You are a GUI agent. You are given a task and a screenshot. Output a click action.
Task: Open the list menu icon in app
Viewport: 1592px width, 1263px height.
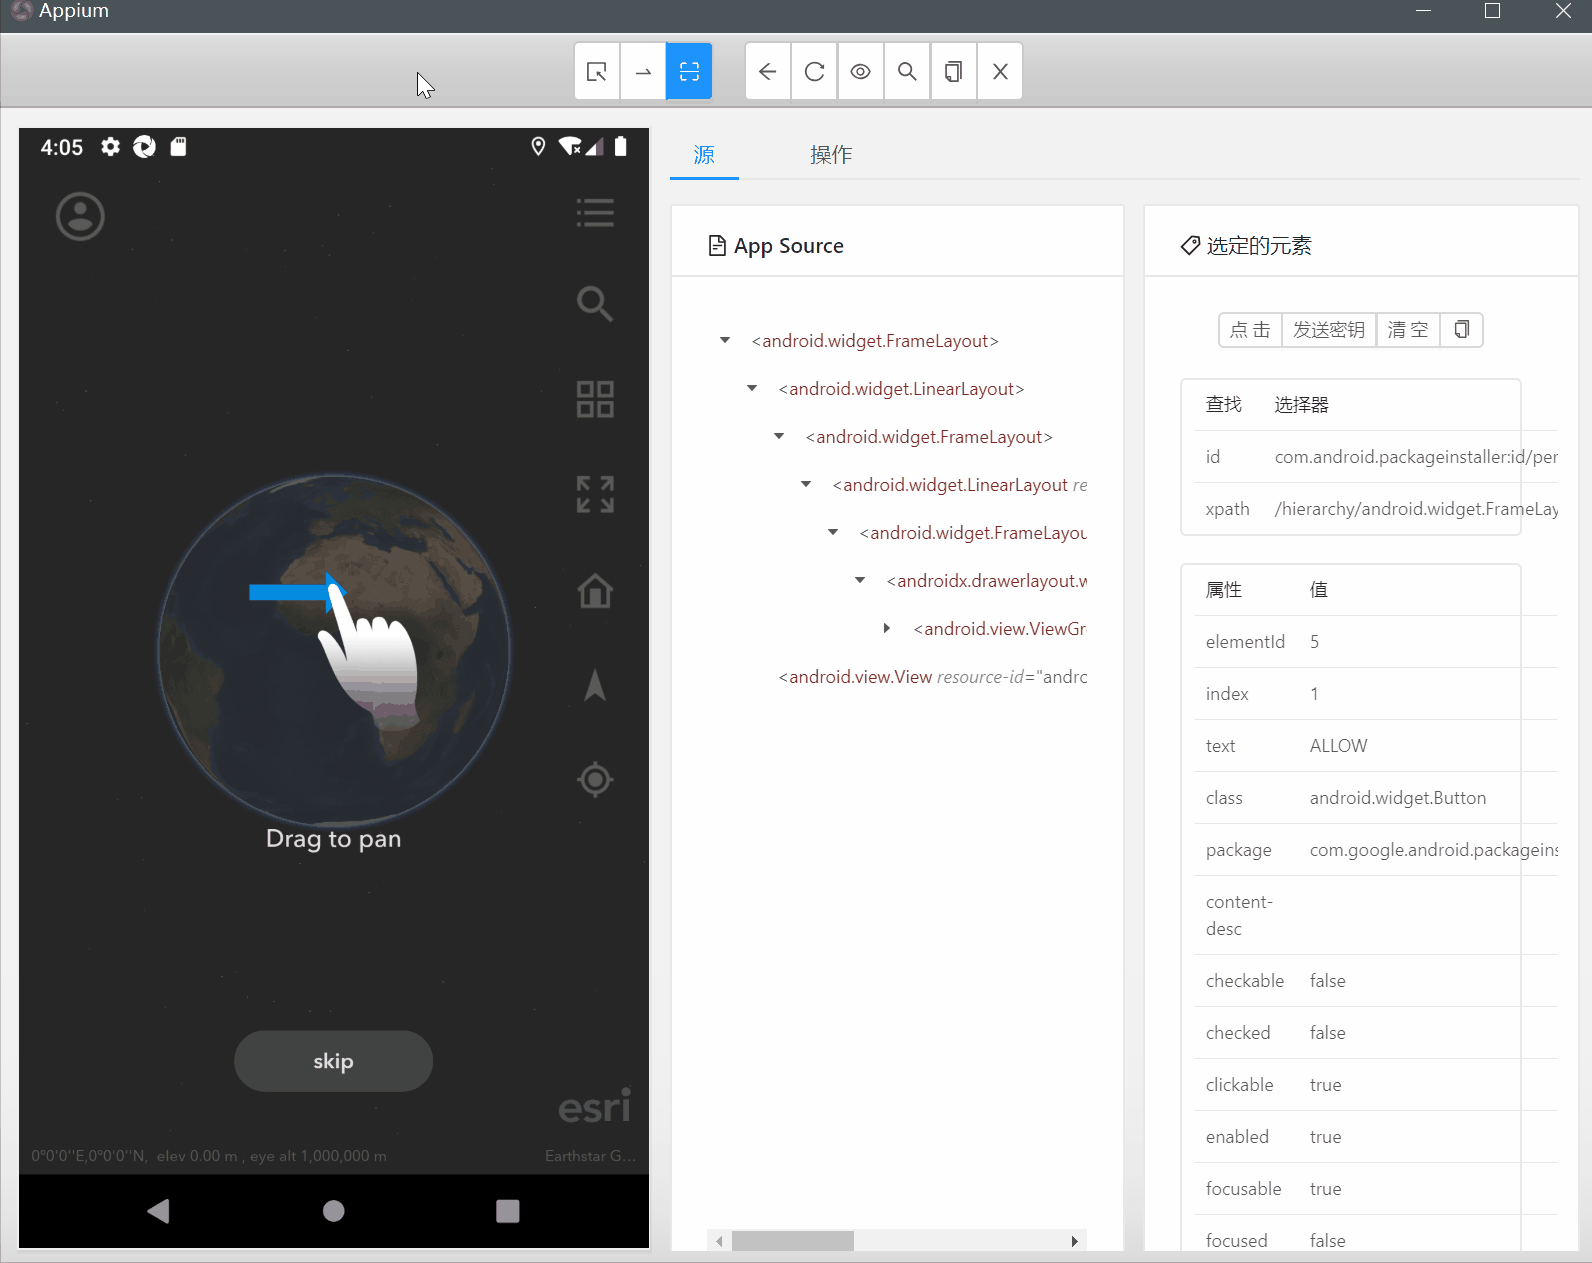tap(595, 213)
